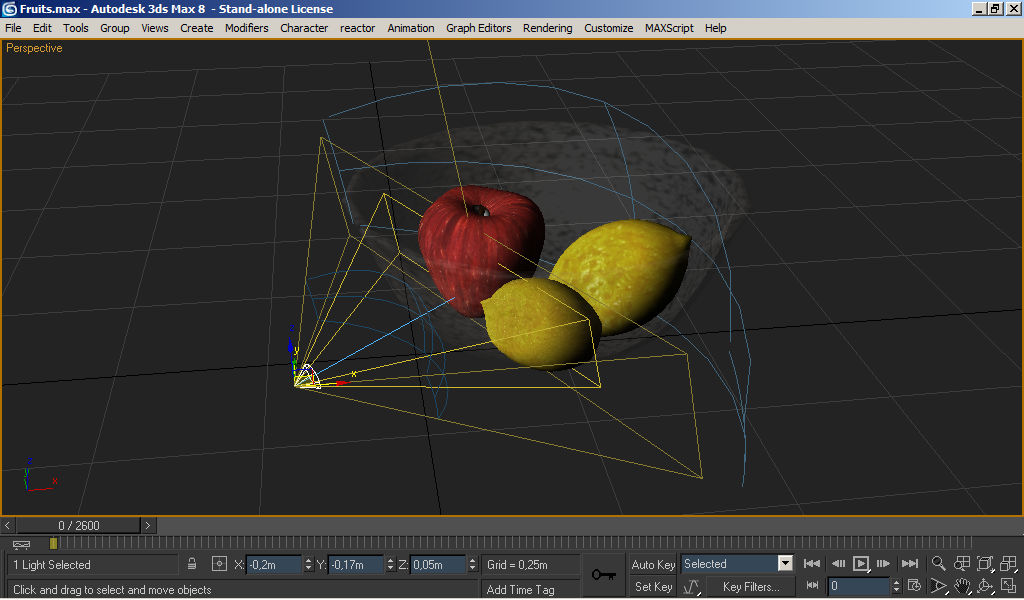Open the Mini Curve Editor icon
The width and height of the screenshot is (1024, 600).
[22, 543]
